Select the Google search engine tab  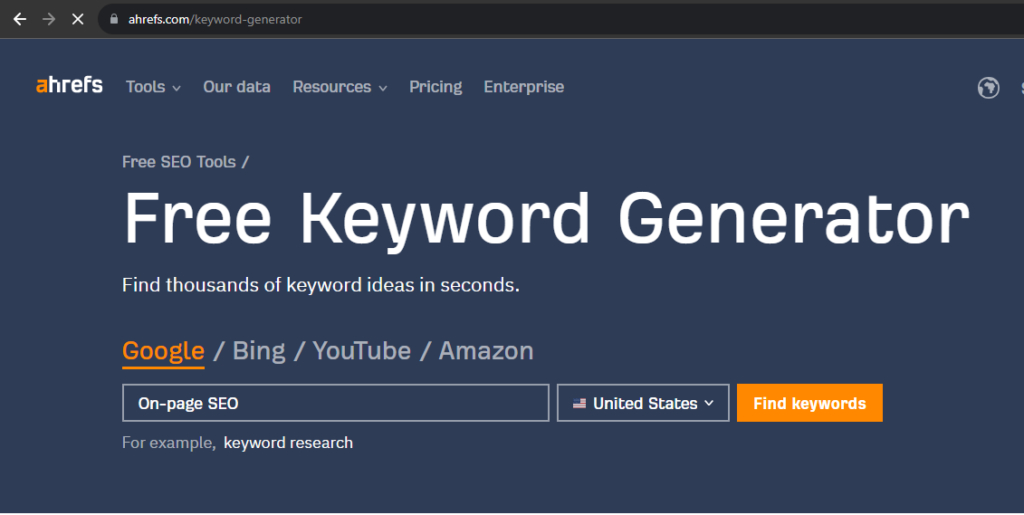[163, 351]
